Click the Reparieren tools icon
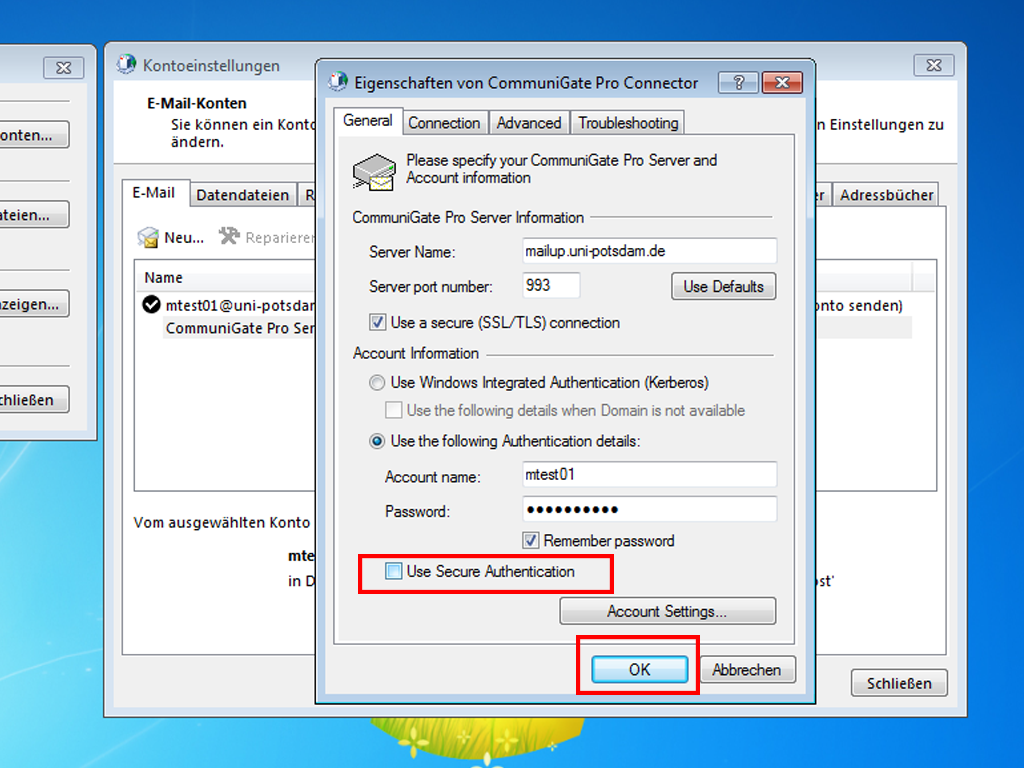1024x768 pixels. point(229,237)
